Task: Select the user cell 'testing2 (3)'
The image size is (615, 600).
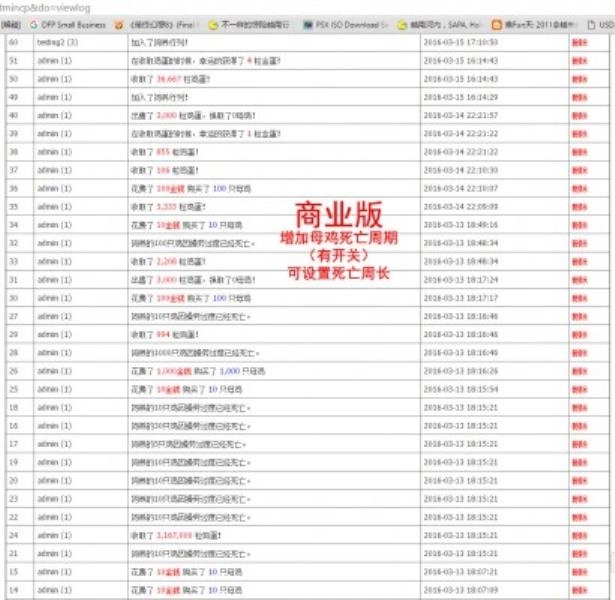Action: [x=57, y=42]
